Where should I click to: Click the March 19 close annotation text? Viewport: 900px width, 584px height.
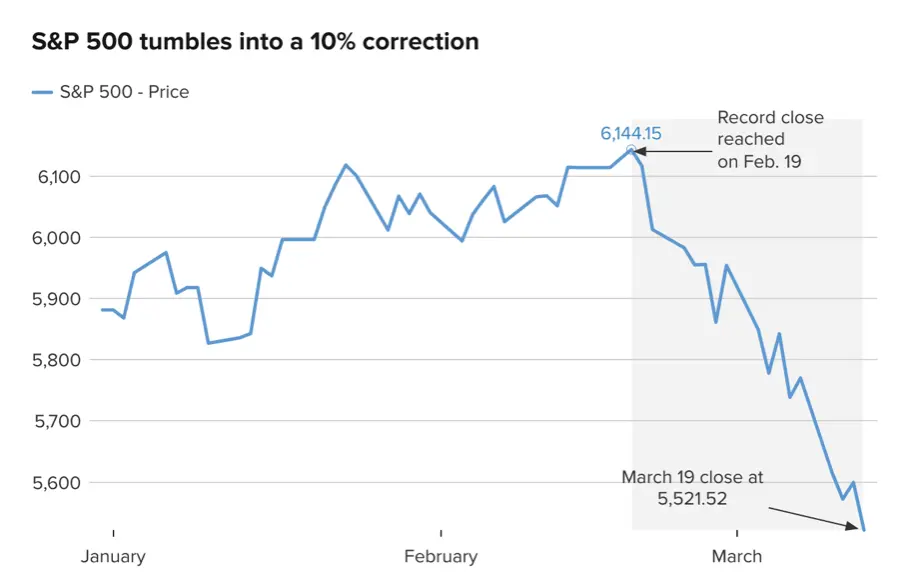692,488
